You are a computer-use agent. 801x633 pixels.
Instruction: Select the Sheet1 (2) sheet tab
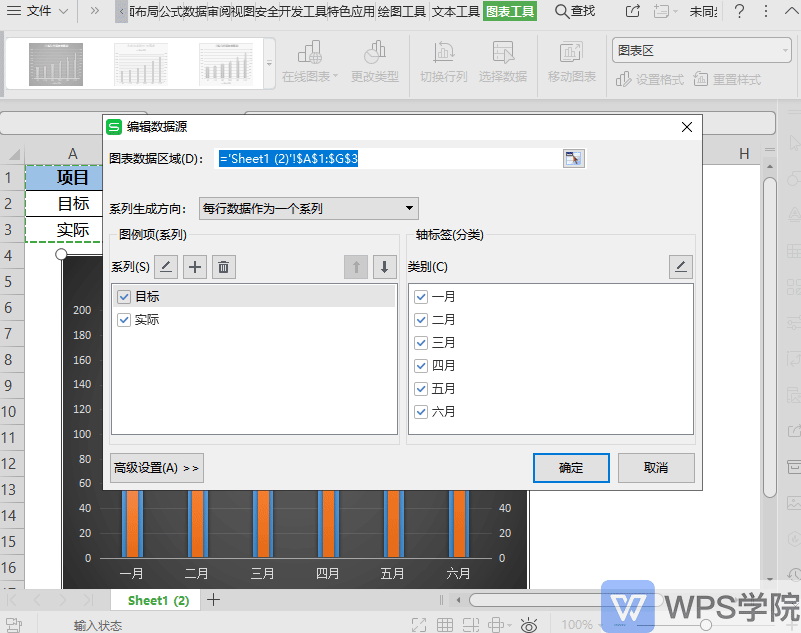(158, 600)
